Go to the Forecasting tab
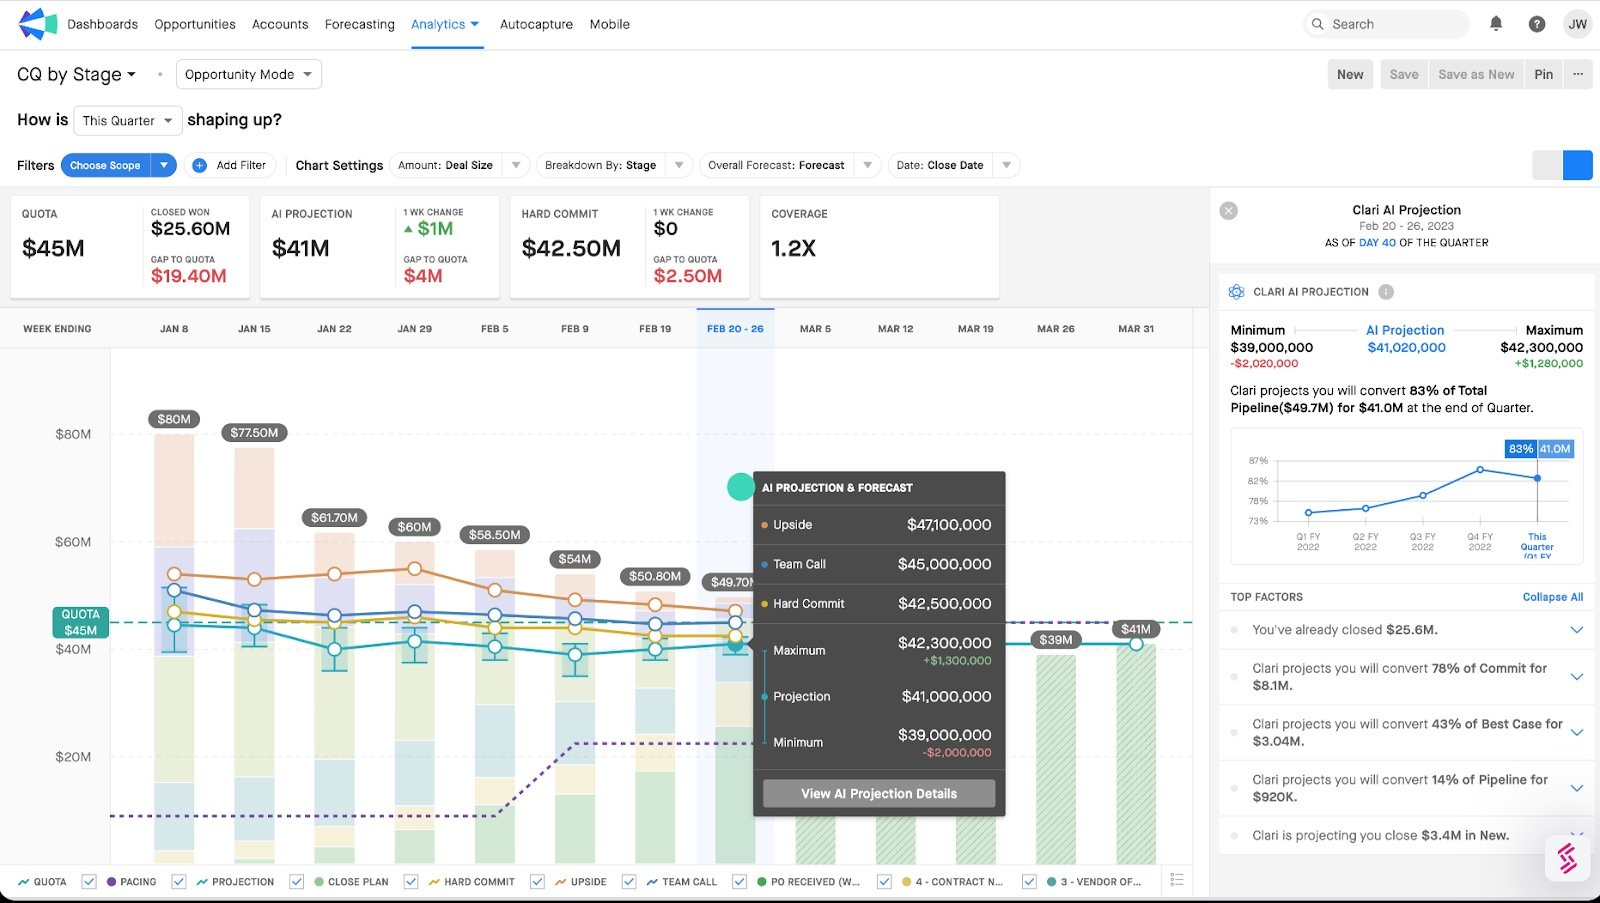 [360, 24]
